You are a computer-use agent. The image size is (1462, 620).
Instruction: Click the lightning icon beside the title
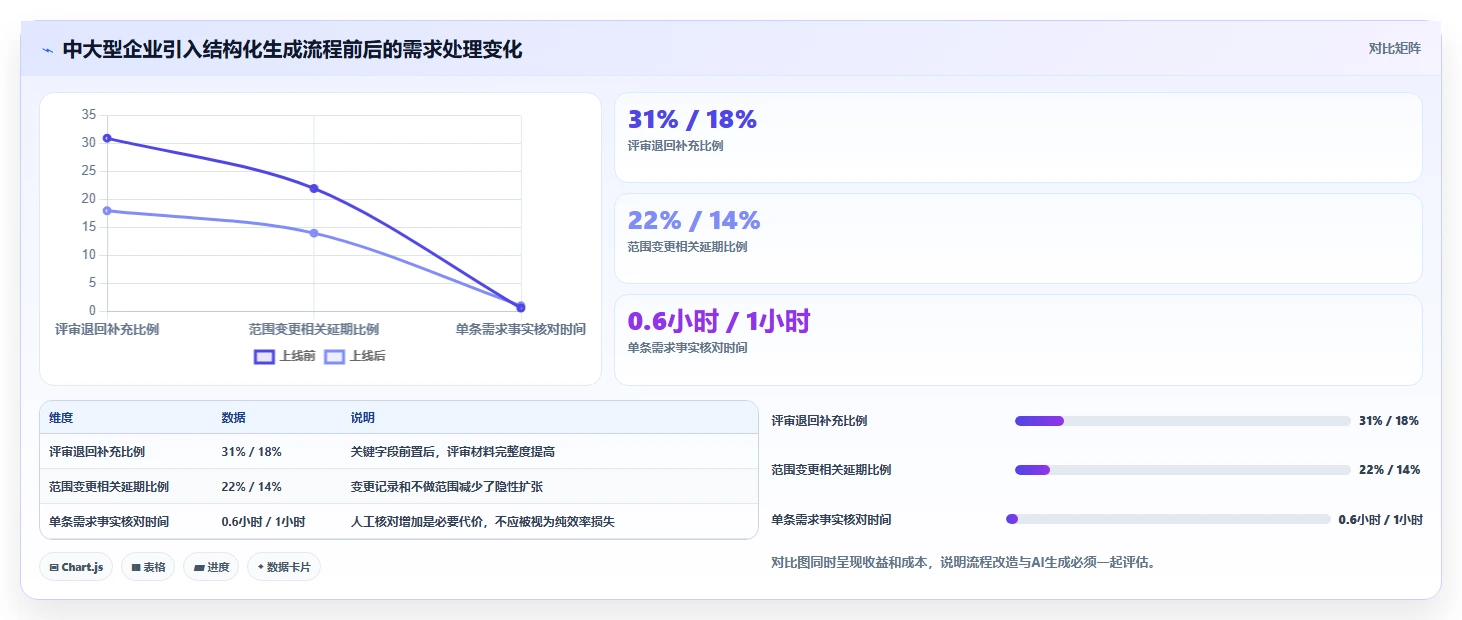(x=48, y=50)
